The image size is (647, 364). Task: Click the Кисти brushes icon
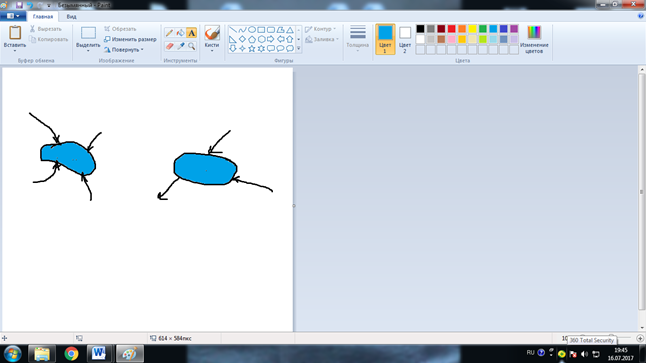click(212, 33)
